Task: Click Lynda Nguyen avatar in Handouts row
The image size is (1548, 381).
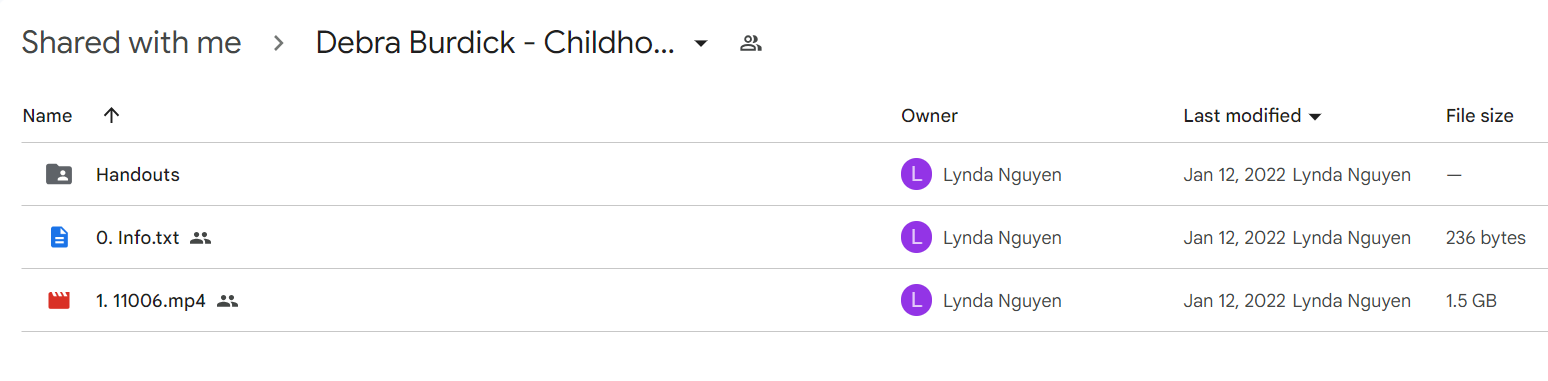Action: tap(916, 175)
